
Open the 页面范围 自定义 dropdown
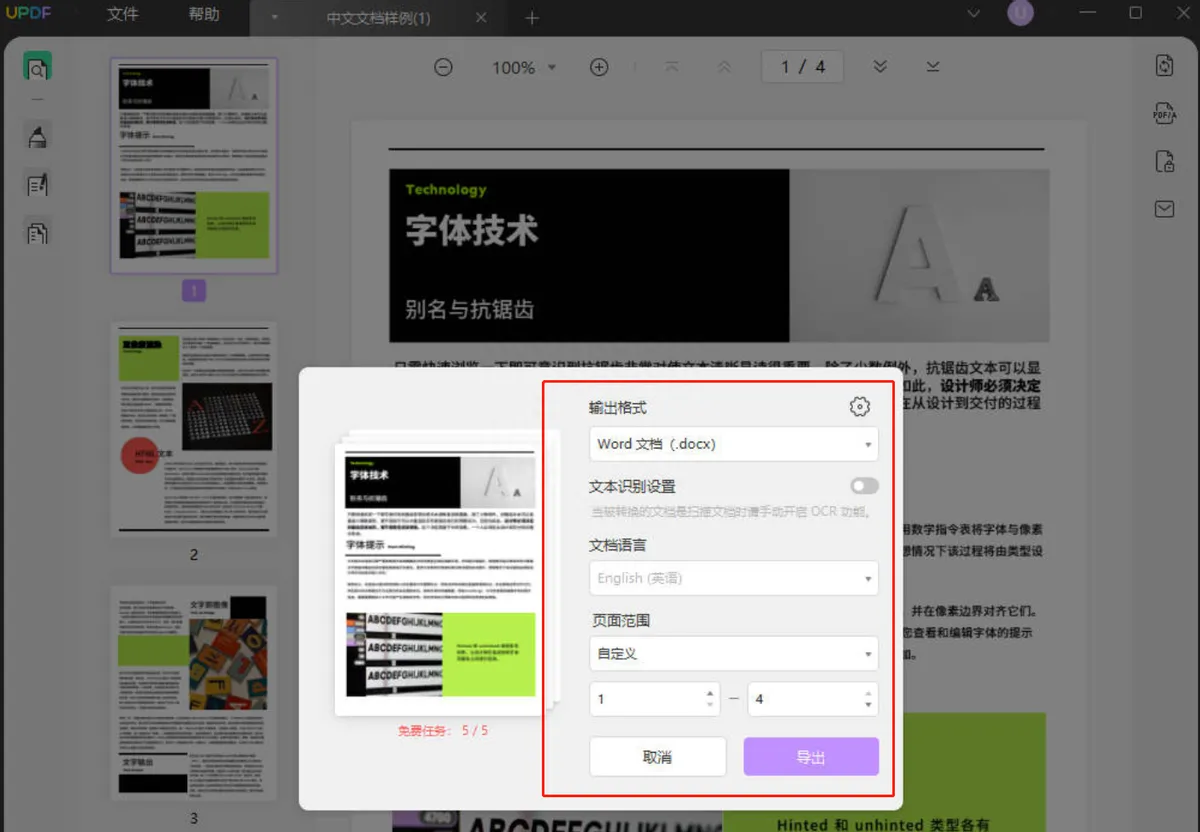(x=733, y=654)
